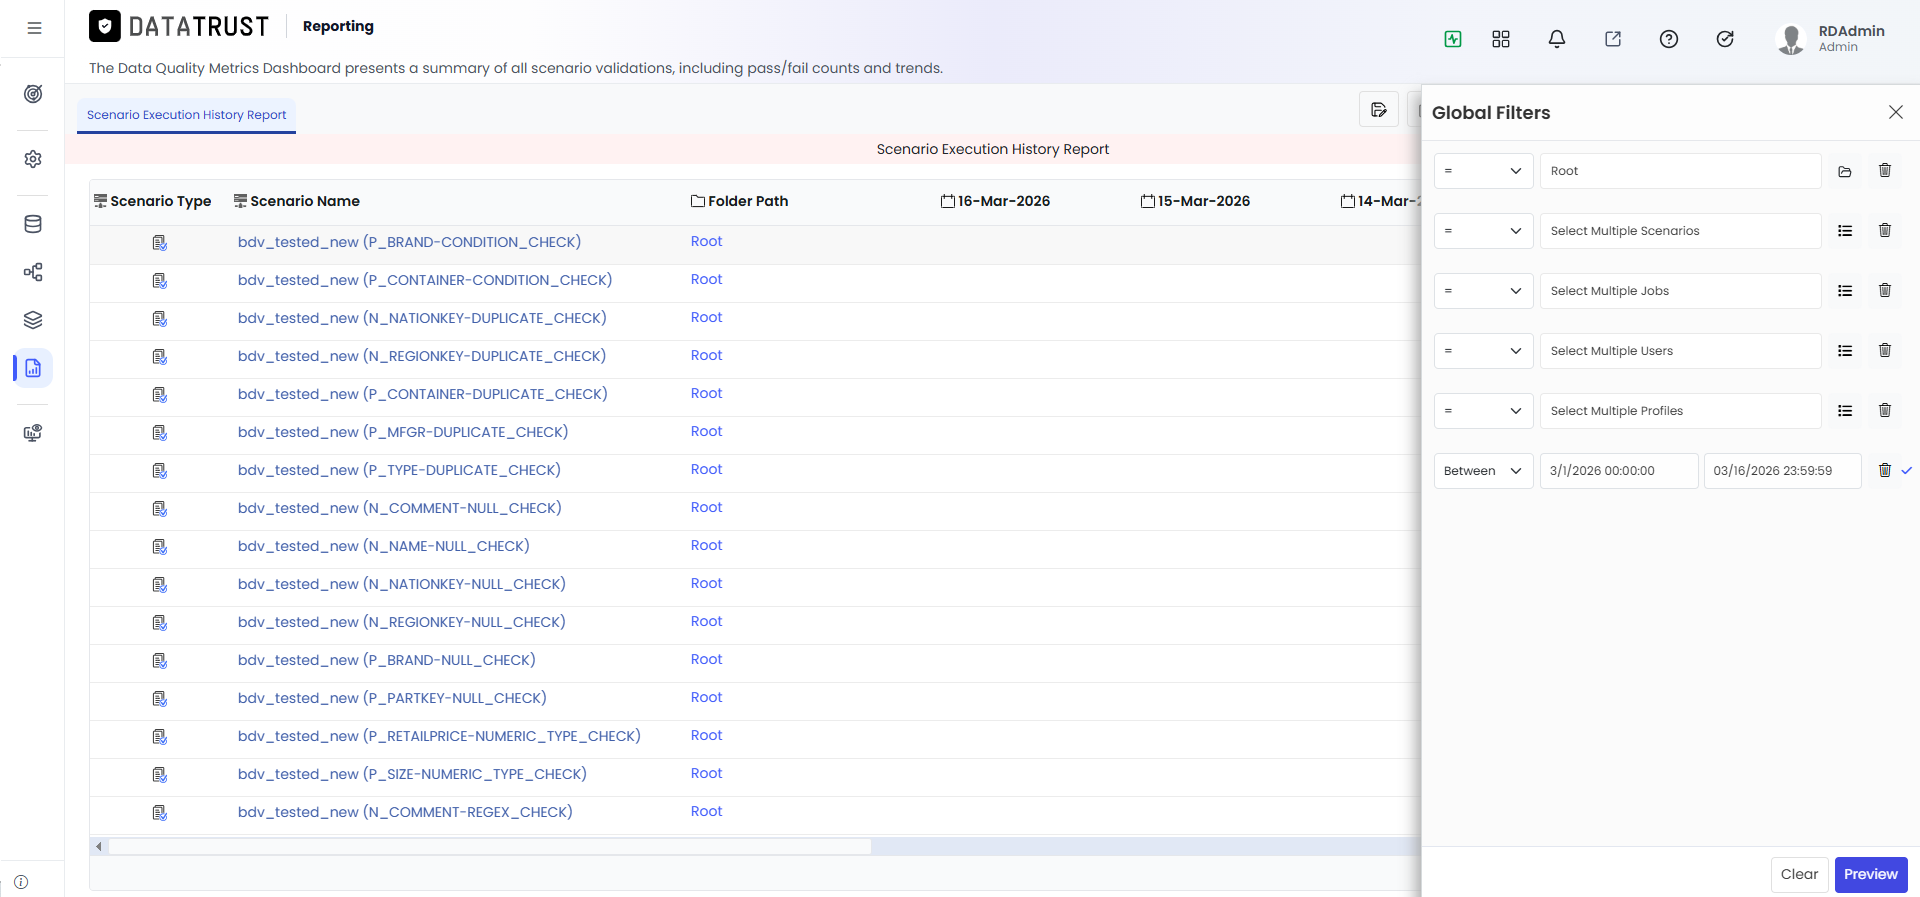Expand the operator dropdown for Multiple Profiles
The height and width of the screenshot is (897, 1920).
pyautogui.click(x=1483, y=411)
